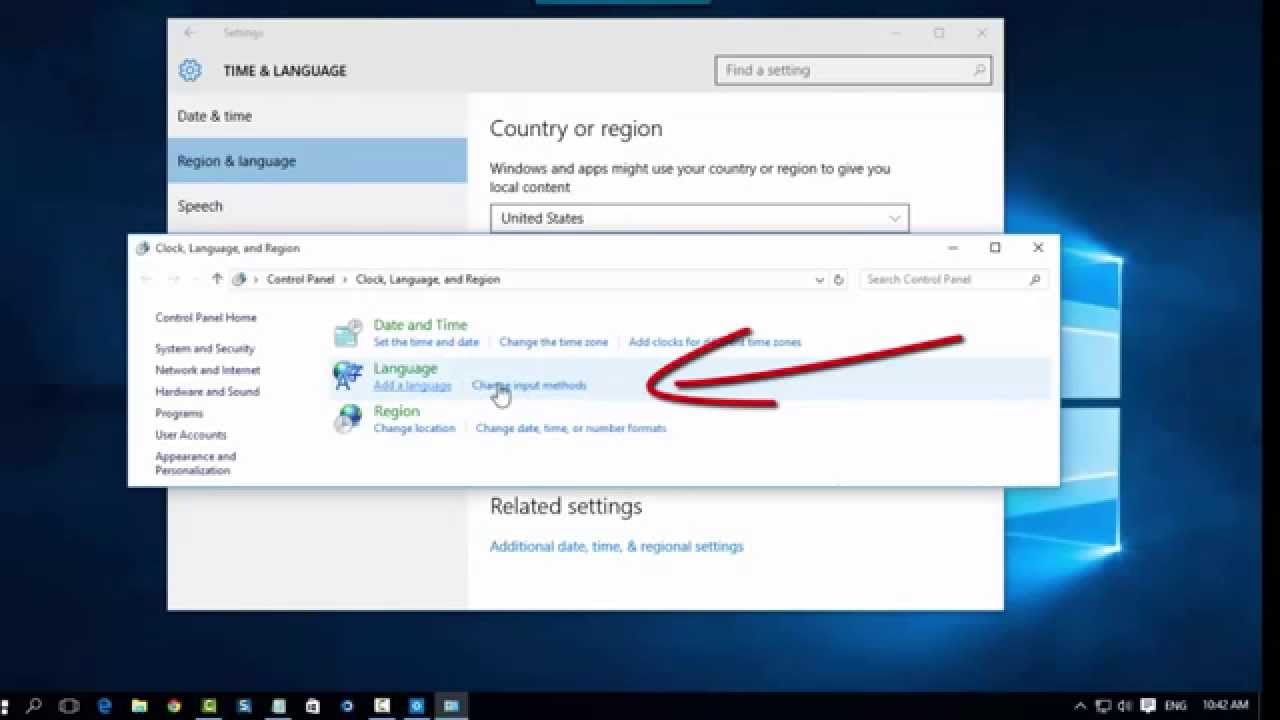Open User Accounts category
Viewport: 1280px width, 720px height.
(x=191, y=435)
